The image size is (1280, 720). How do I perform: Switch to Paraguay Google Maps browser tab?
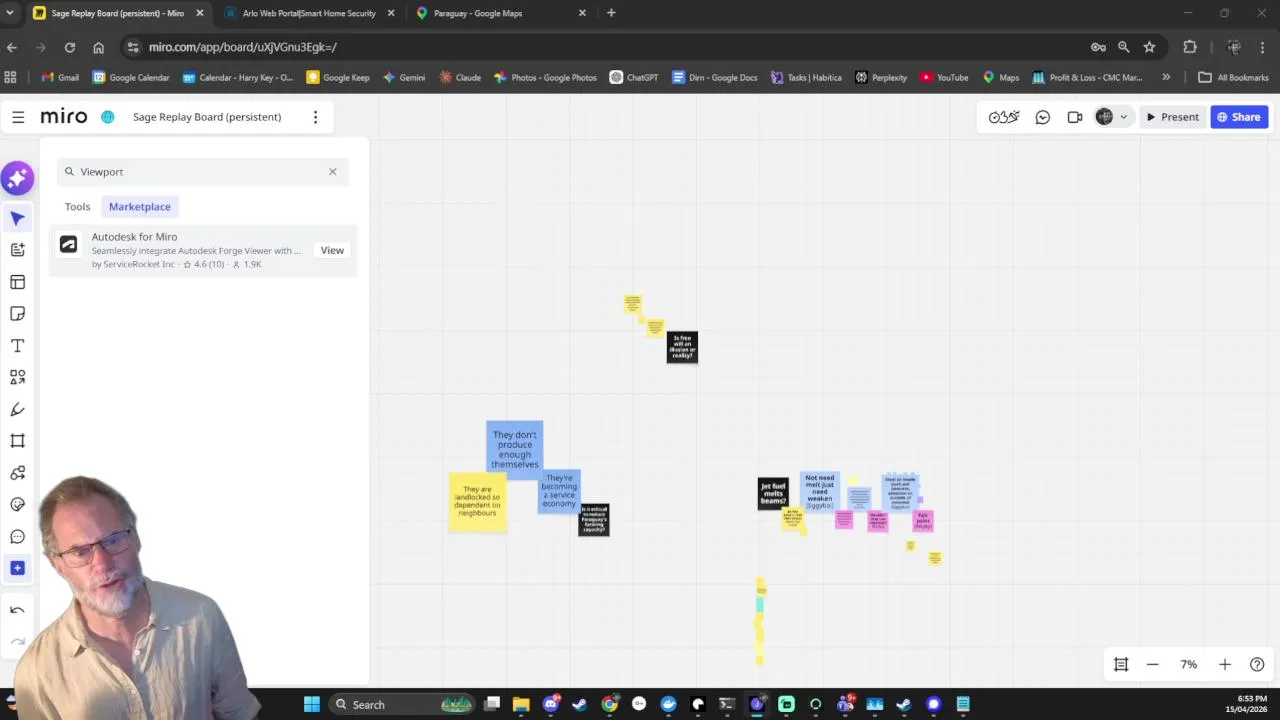click(478, 13)
